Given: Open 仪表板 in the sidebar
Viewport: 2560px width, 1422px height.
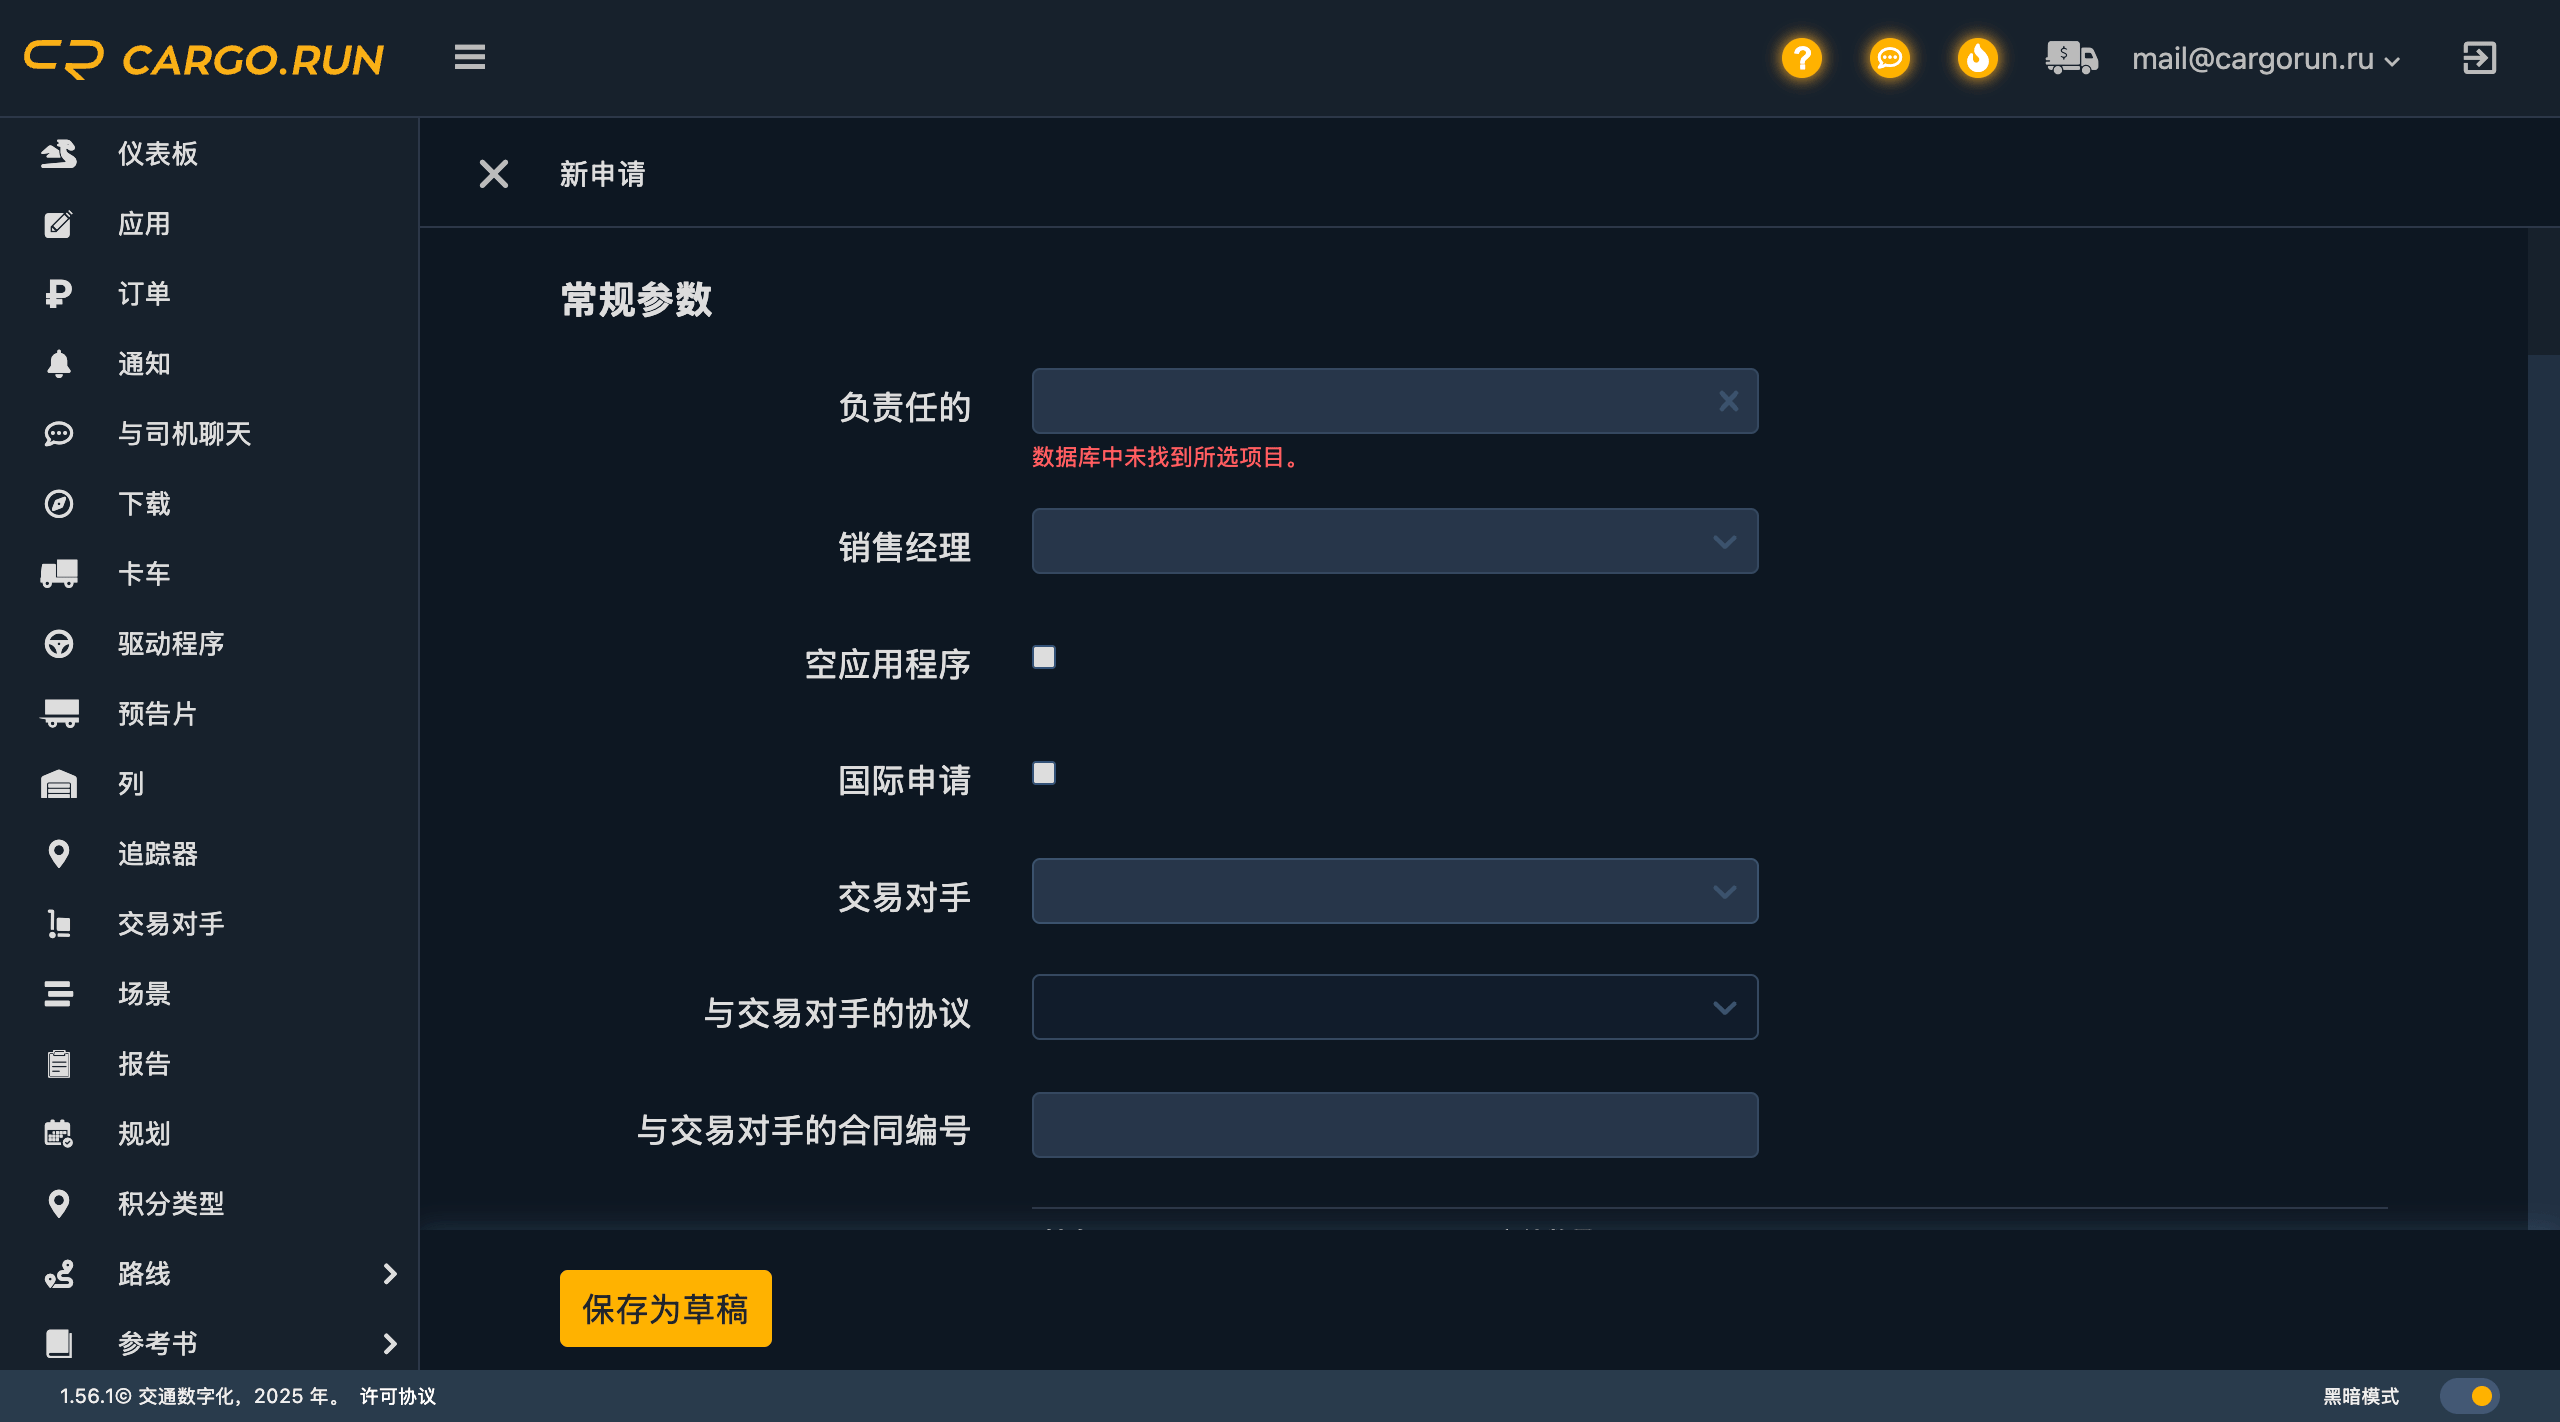Looking at the screenshot, I should tap(157, 153).
